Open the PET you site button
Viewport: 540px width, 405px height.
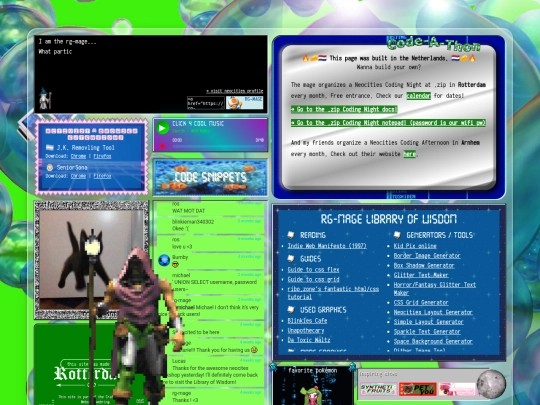418,389
